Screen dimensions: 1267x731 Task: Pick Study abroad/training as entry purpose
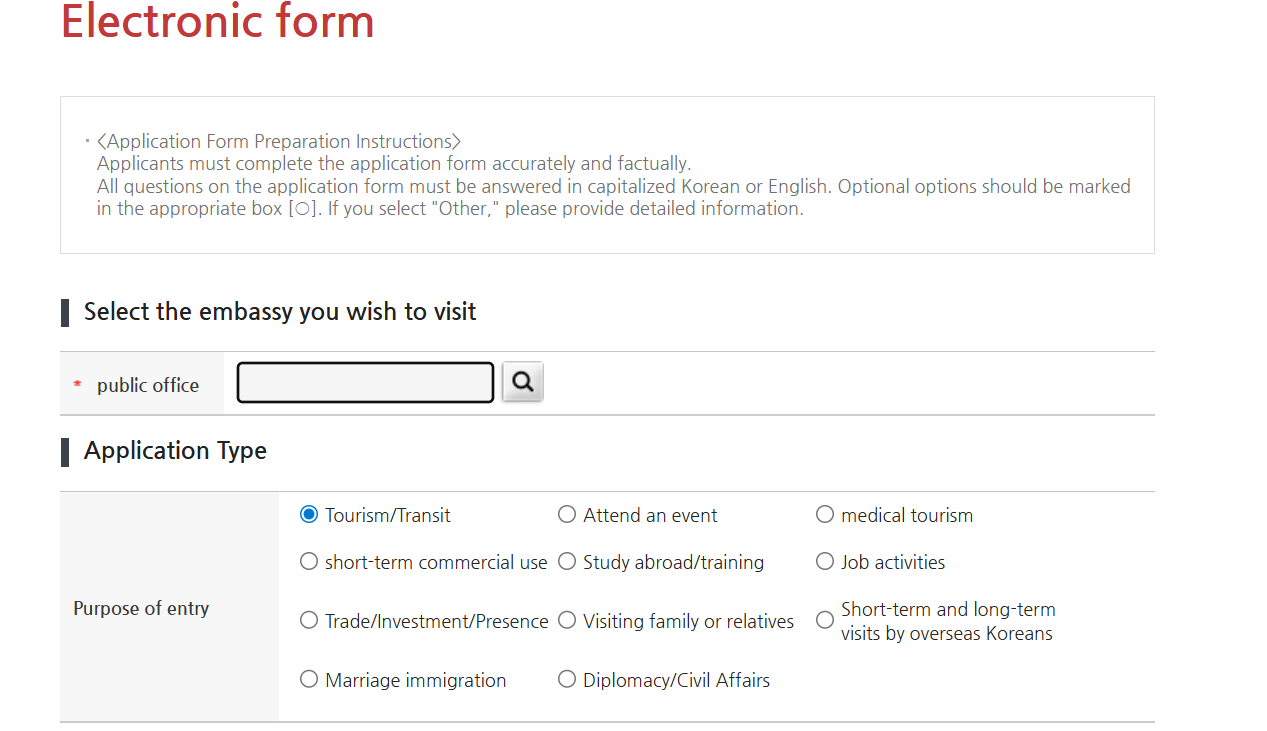pyautogui.click(x=566, y=561)
